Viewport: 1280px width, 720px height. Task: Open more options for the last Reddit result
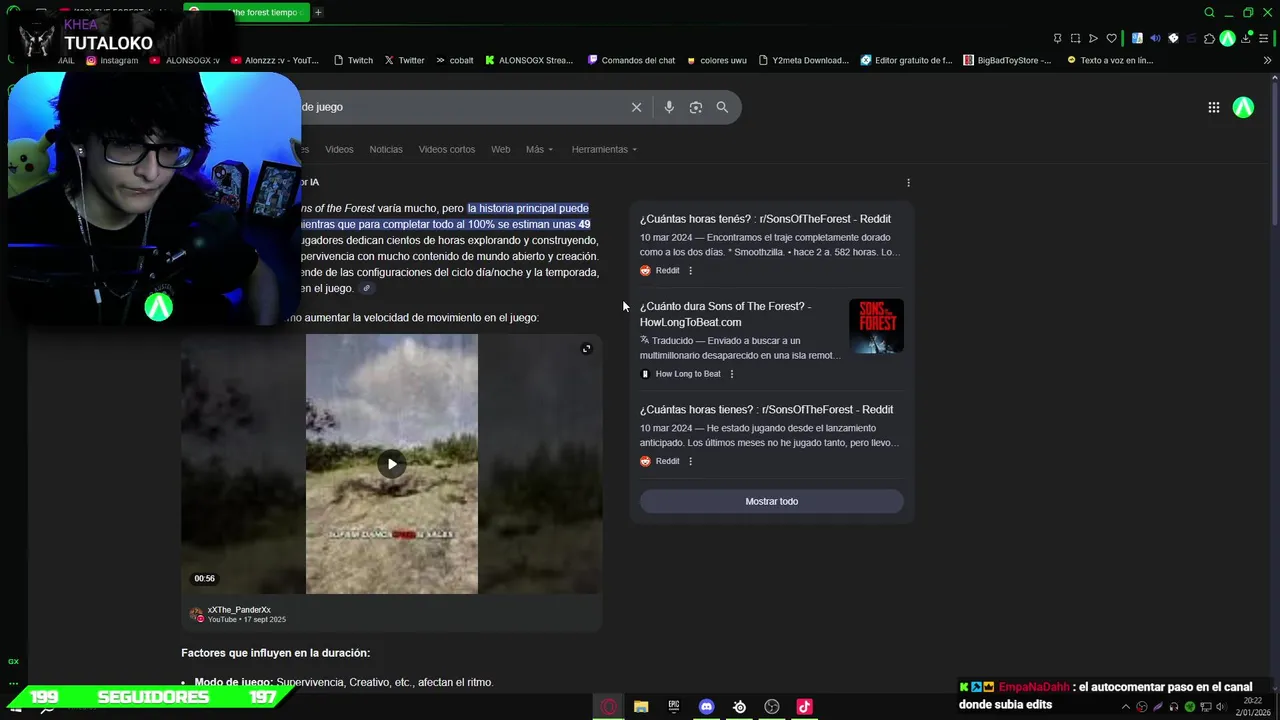[x=690, y=461]
